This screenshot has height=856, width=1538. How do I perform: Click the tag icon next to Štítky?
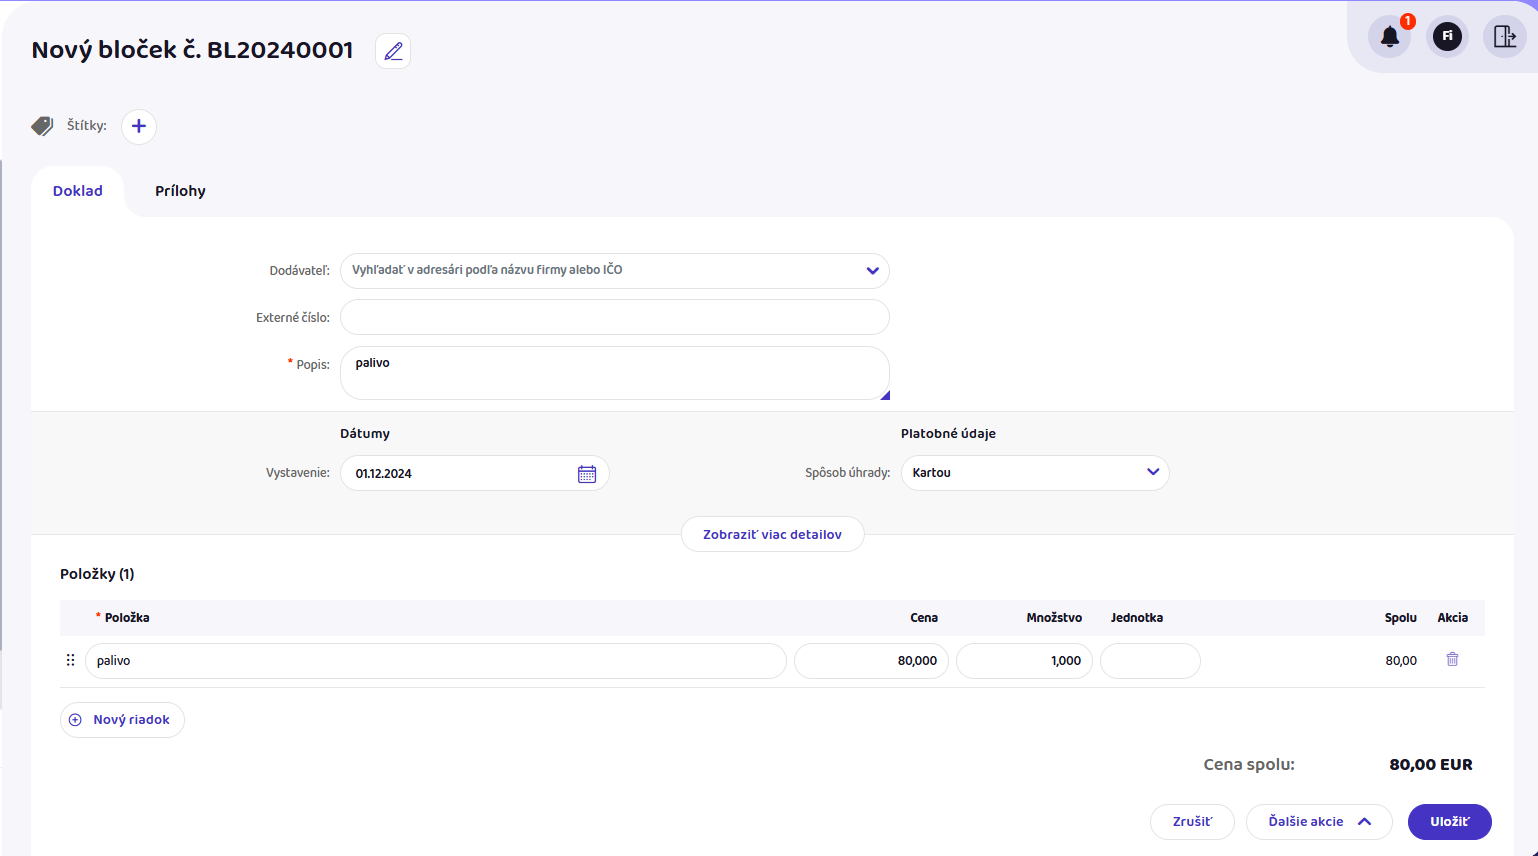pyautogui.click(x=42, y=126)
